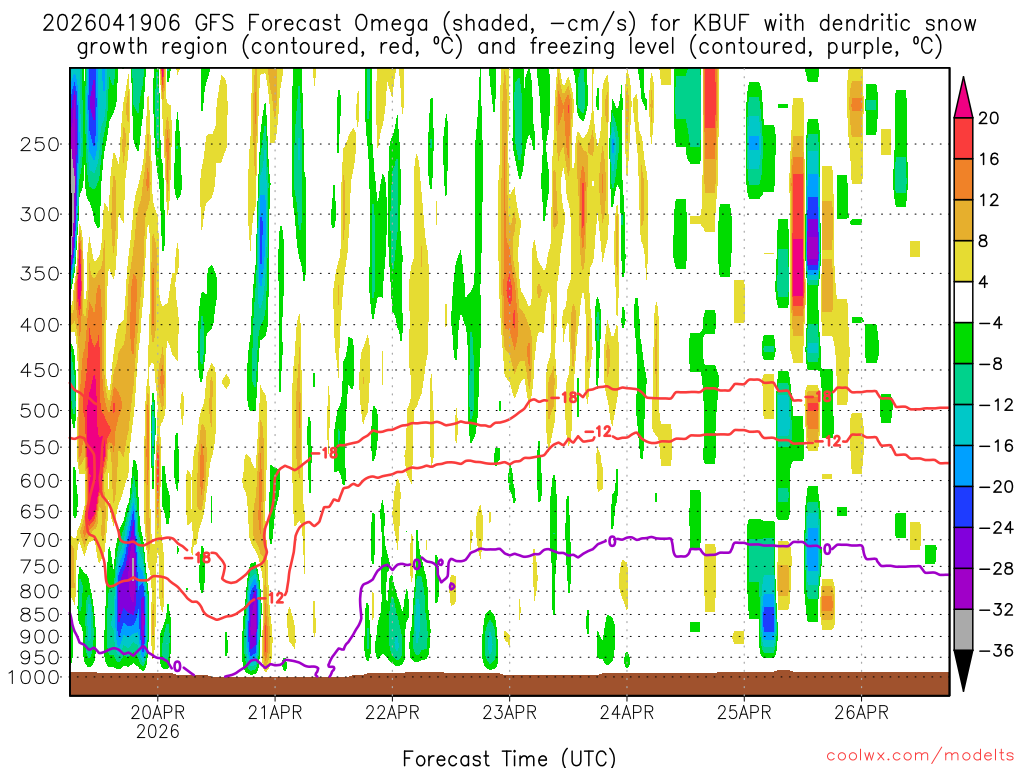Click the legend value -28 label
Screen dimensions: 1024x768
coord(995,569)
